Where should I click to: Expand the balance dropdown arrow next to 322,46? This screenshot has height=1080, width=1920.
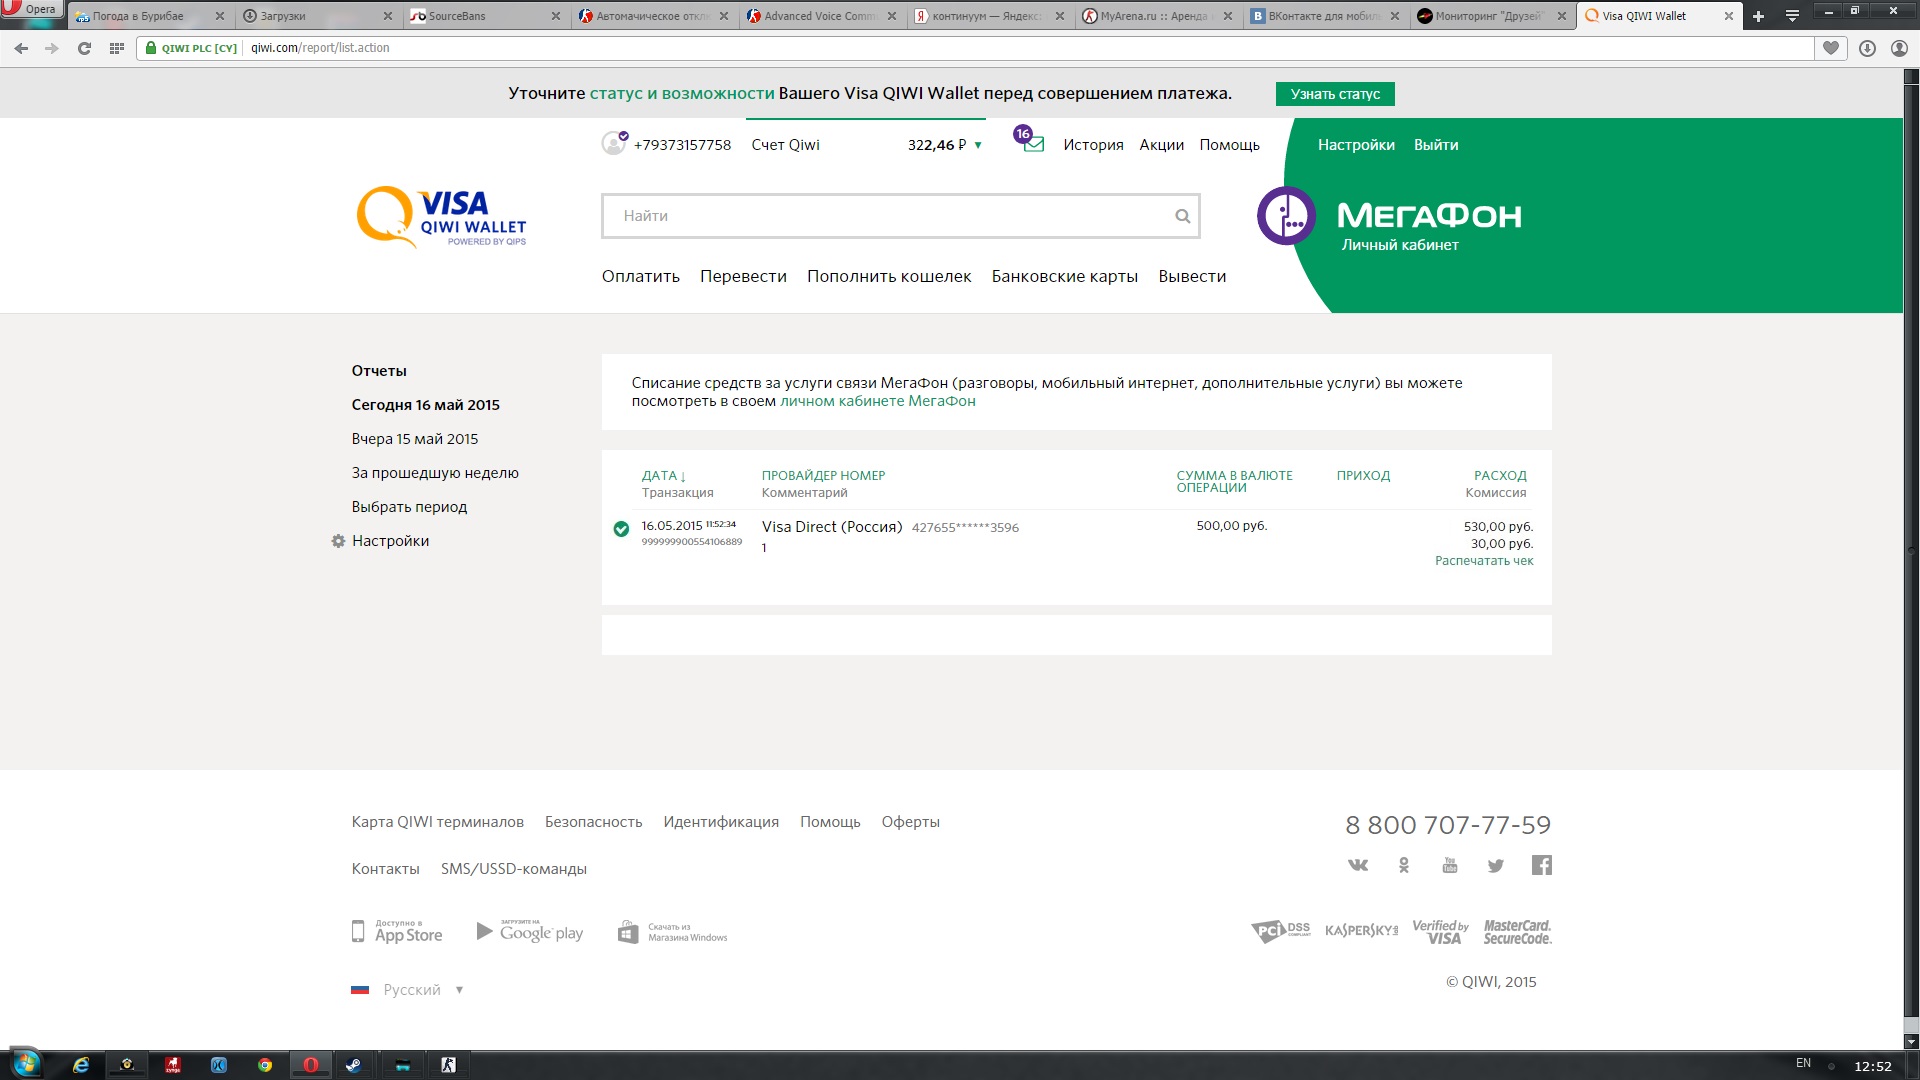[x=978, y=145]
